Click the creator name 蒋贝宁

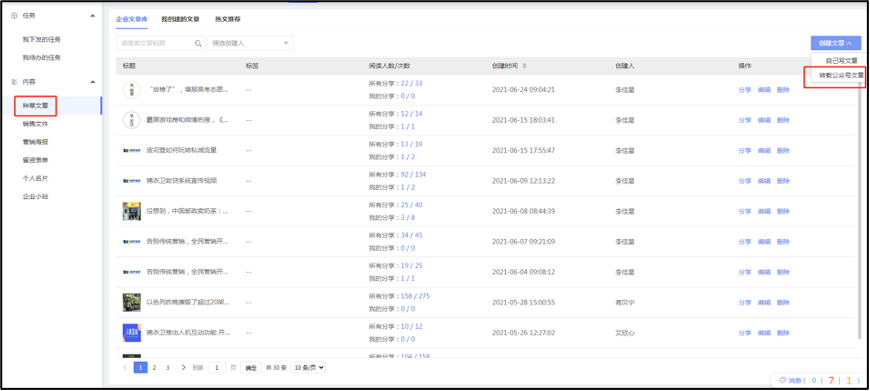[625, 303]
